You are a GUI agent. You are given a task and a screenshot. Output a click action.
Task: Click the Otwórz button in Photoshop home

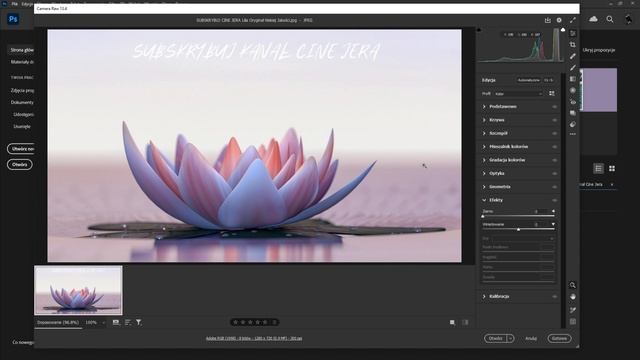(x=20, y=164)
